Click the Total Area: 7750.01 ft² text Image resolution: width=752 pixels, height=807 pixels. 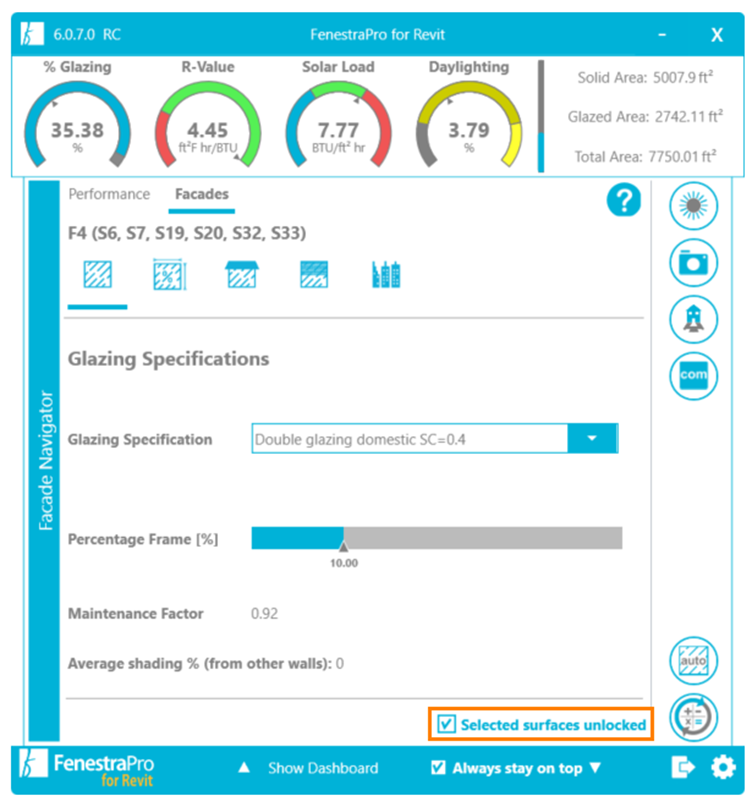(x=645, y=156)
